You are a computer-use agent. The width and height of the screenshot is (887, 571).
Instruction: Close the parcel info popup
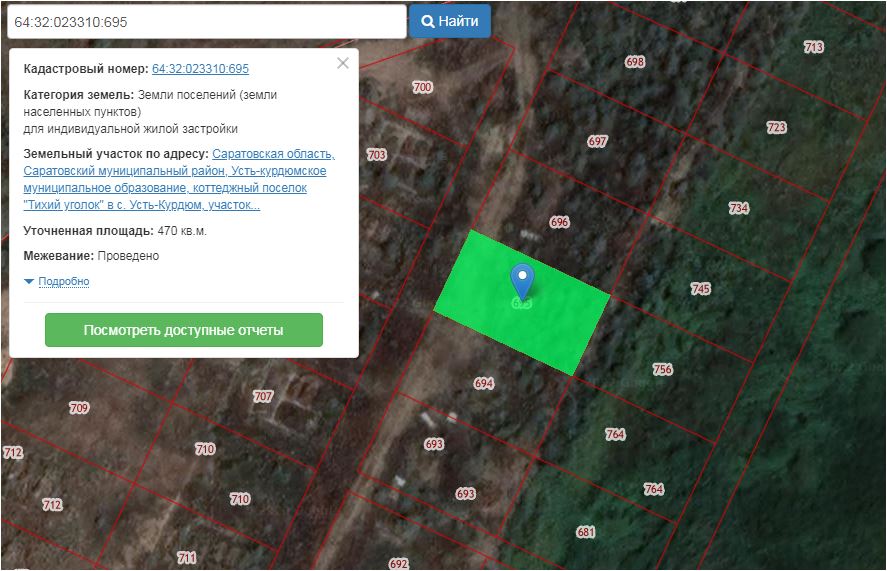pos(343,63)
